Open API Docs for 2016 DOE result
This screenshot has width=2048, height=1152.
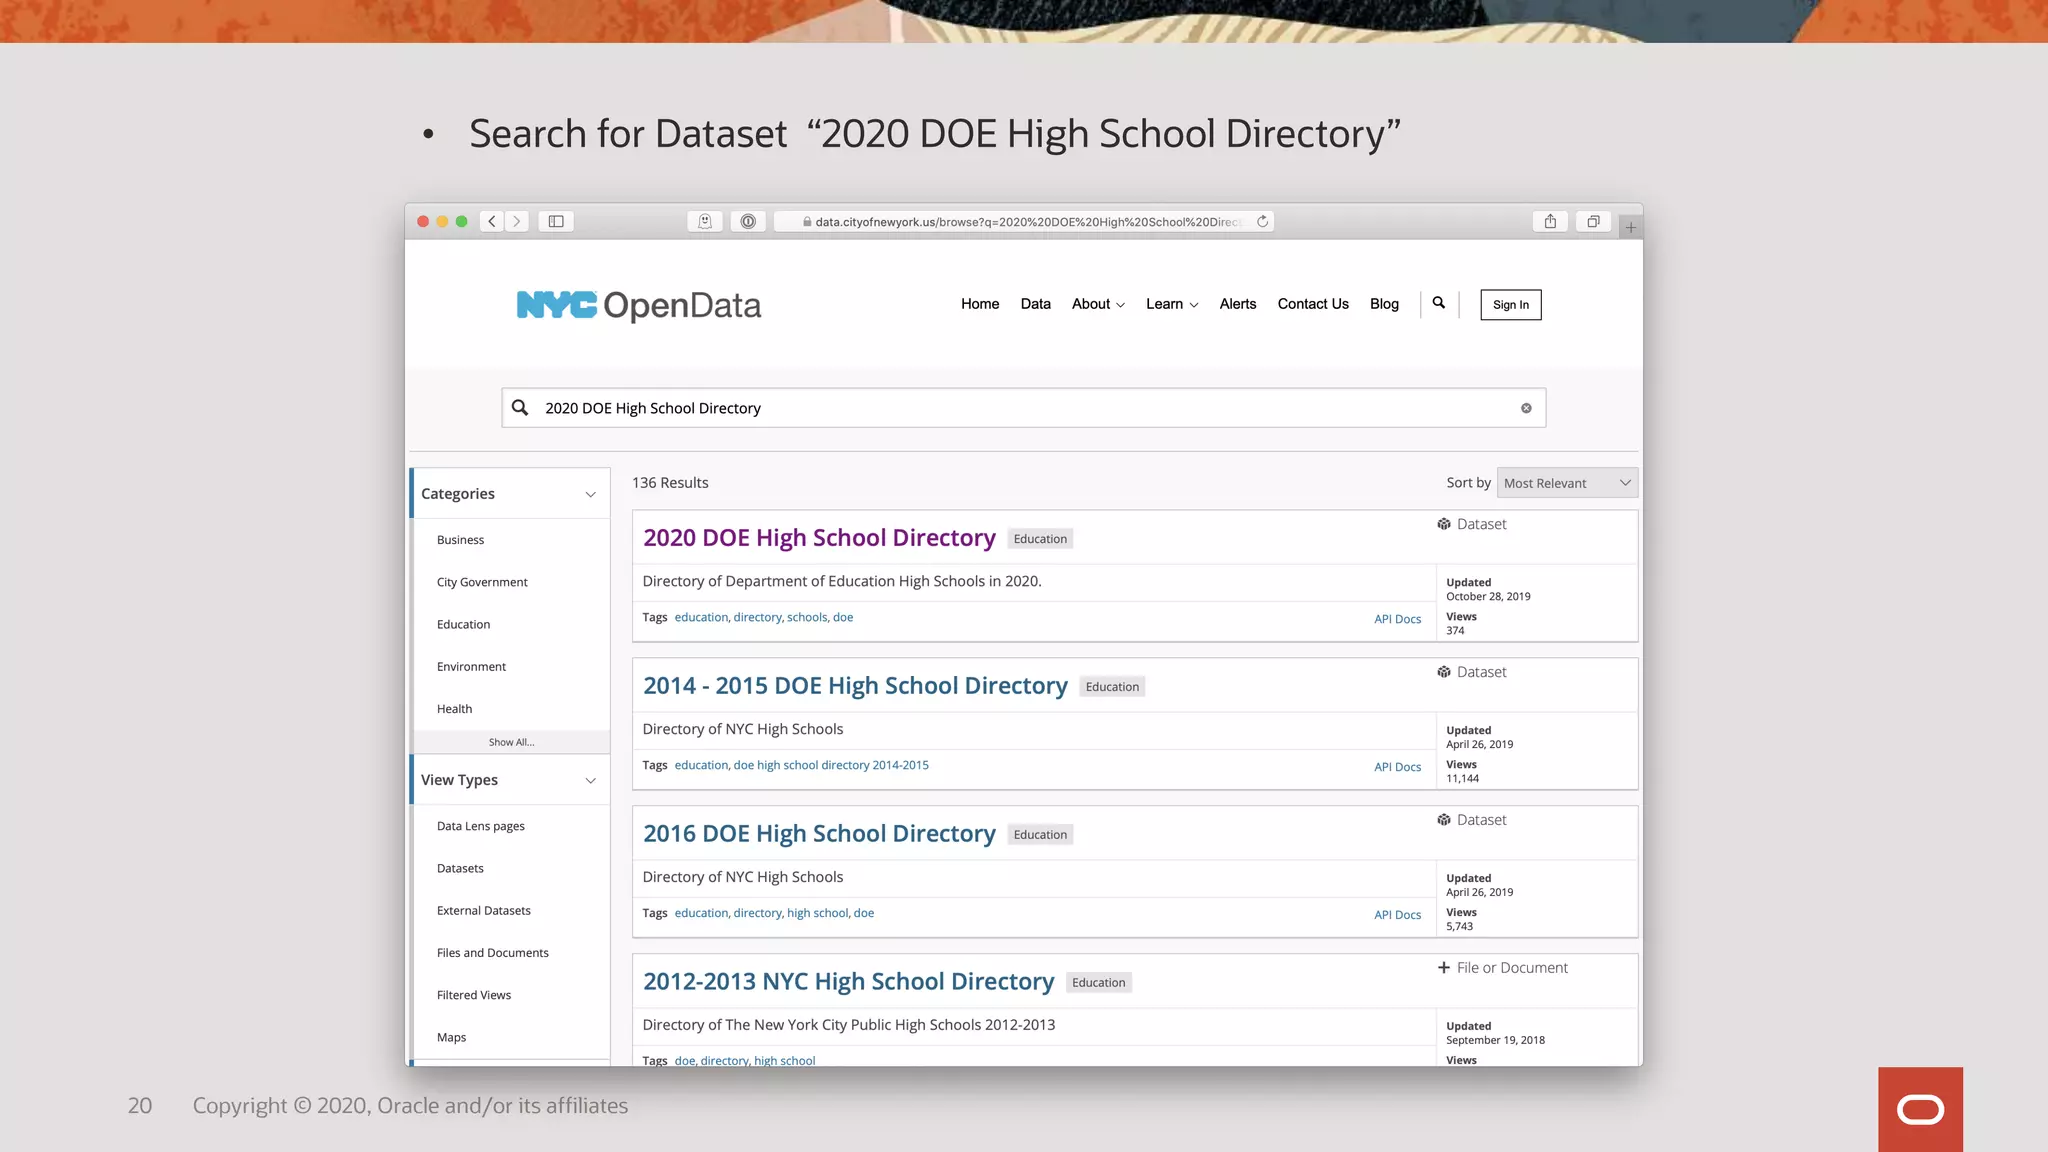click(x=1397, y=915)
